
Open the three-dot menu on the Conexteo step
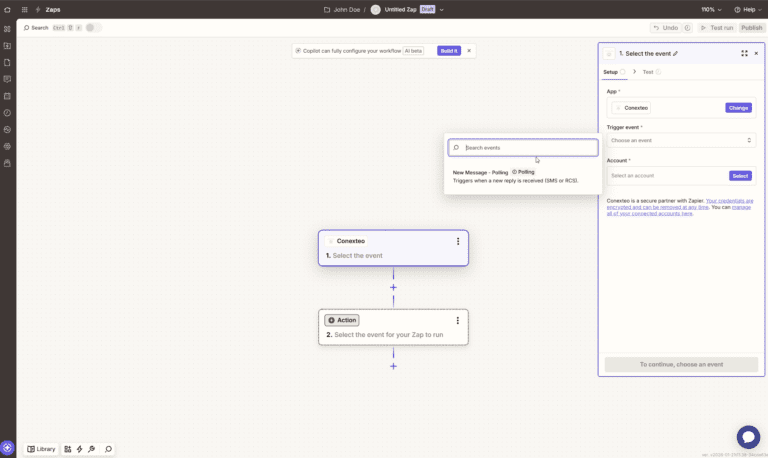(458, 241)
